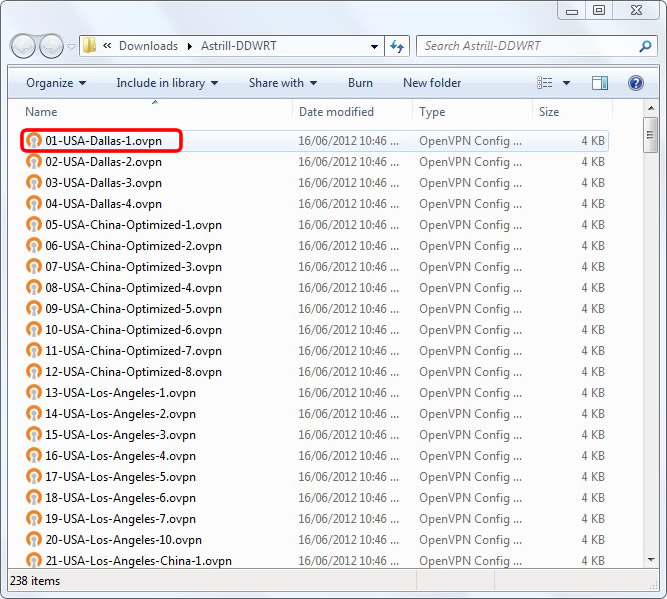Open the address bar history dropdown

coord(374,46)
